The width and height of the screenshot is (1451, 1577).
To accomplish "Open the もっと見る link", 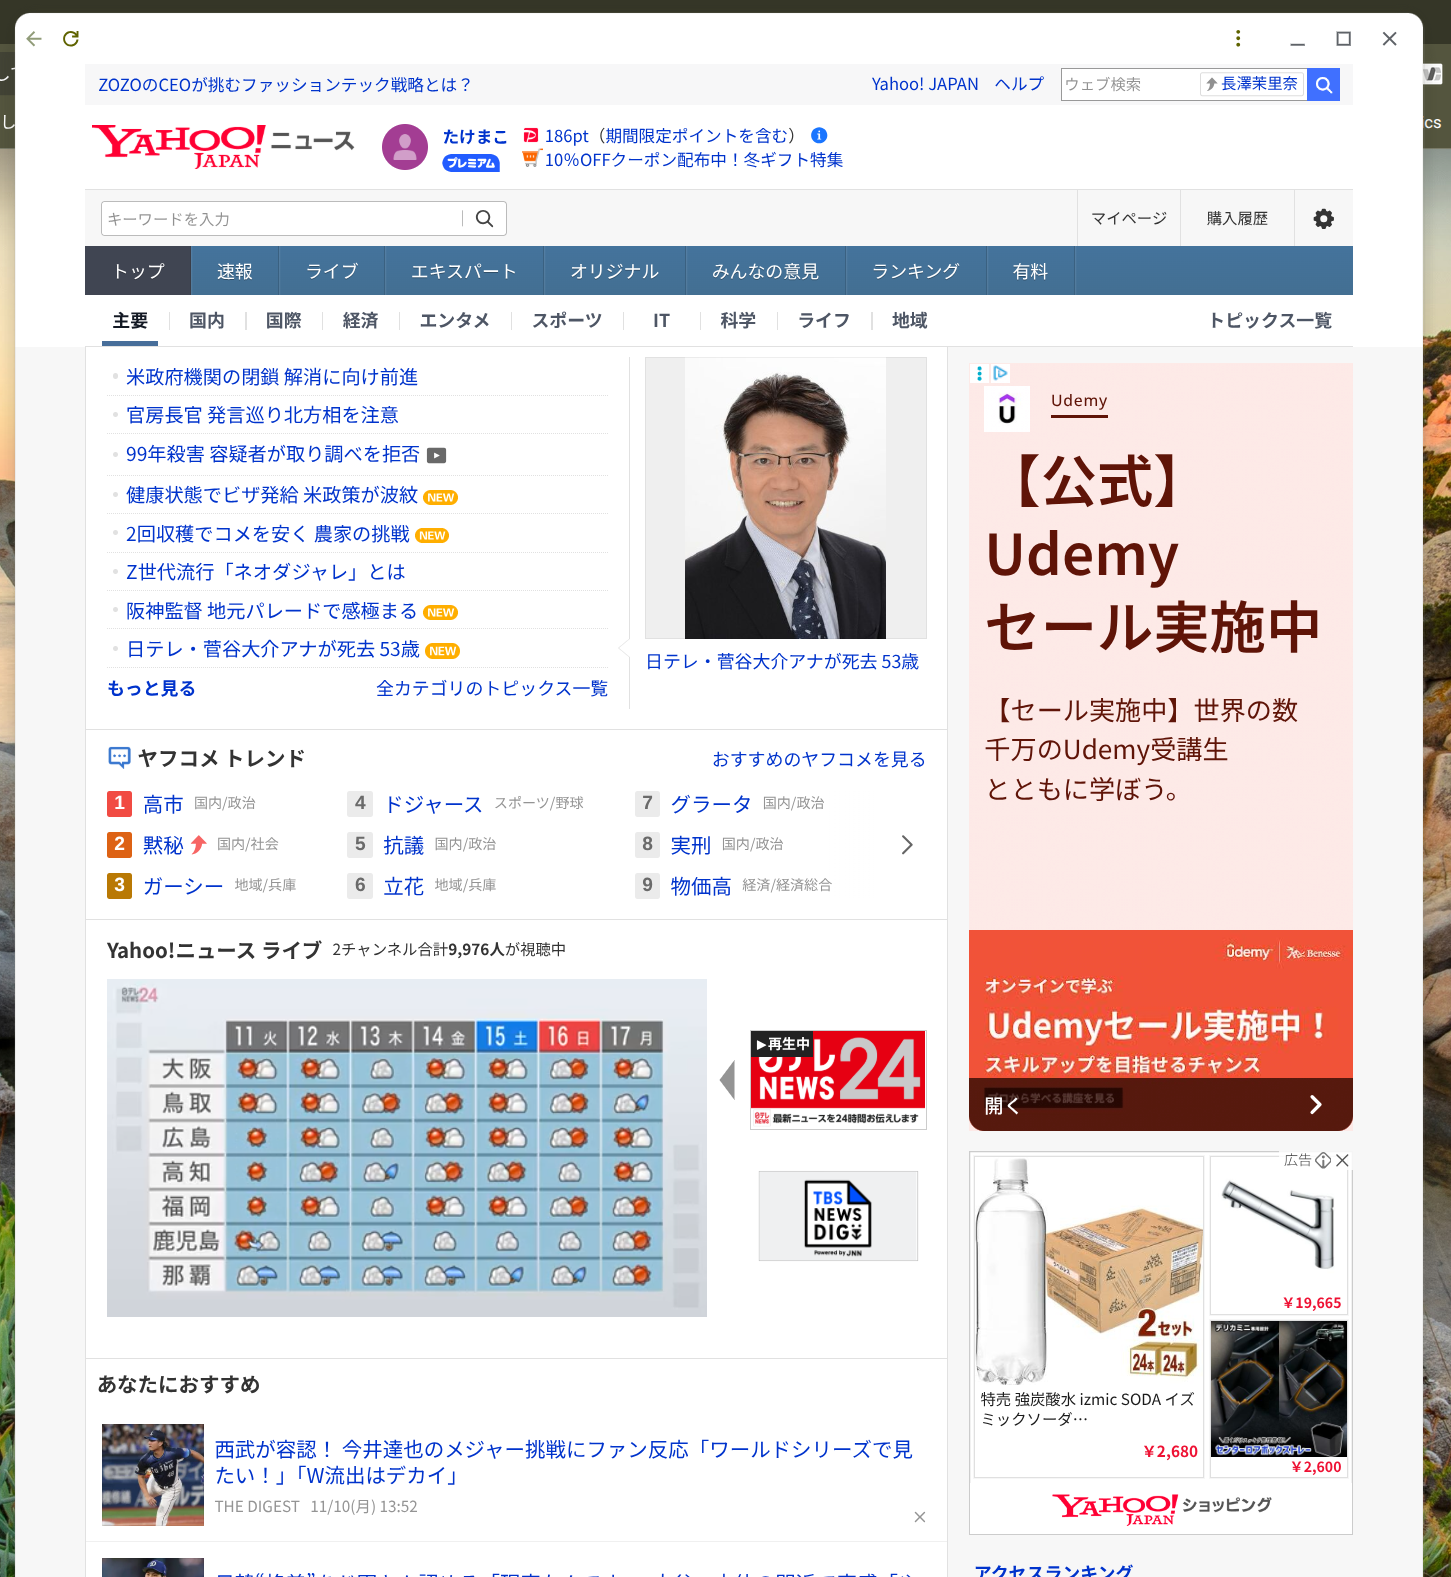I will click(151, 689).
